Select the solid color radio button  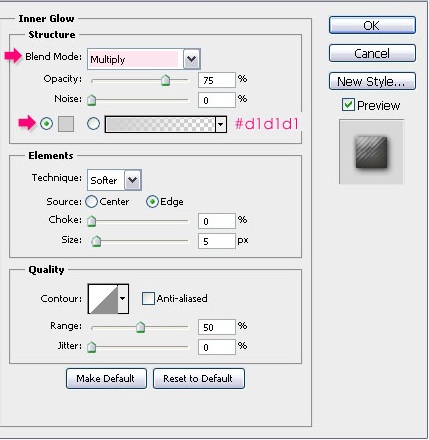click(47, 124)
